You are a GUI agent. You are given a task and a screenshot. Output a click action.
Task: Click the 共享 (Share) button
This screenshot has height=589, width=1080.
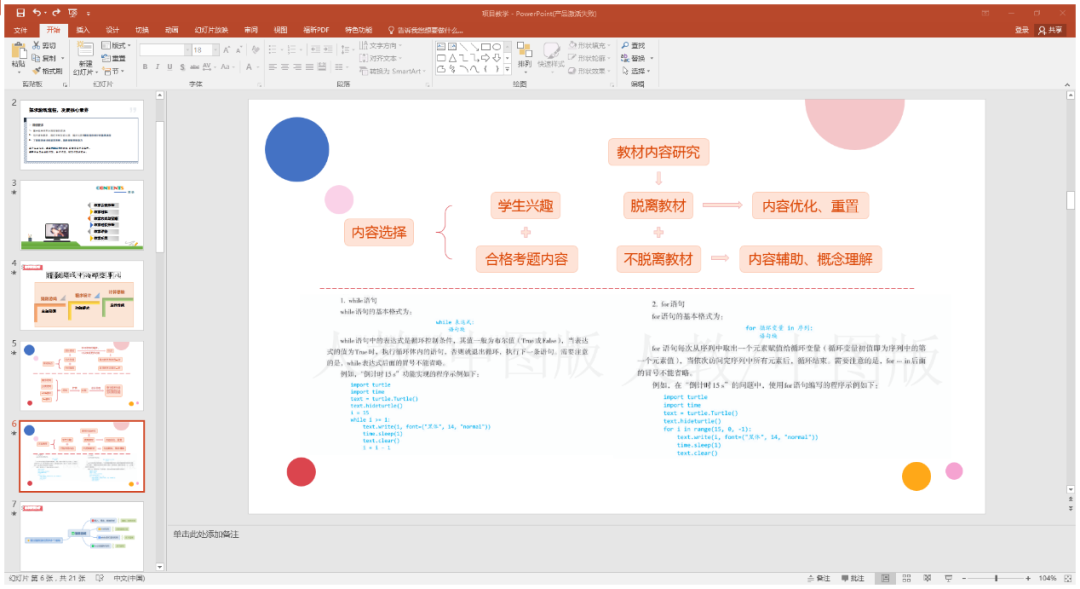pos(1050,30)
